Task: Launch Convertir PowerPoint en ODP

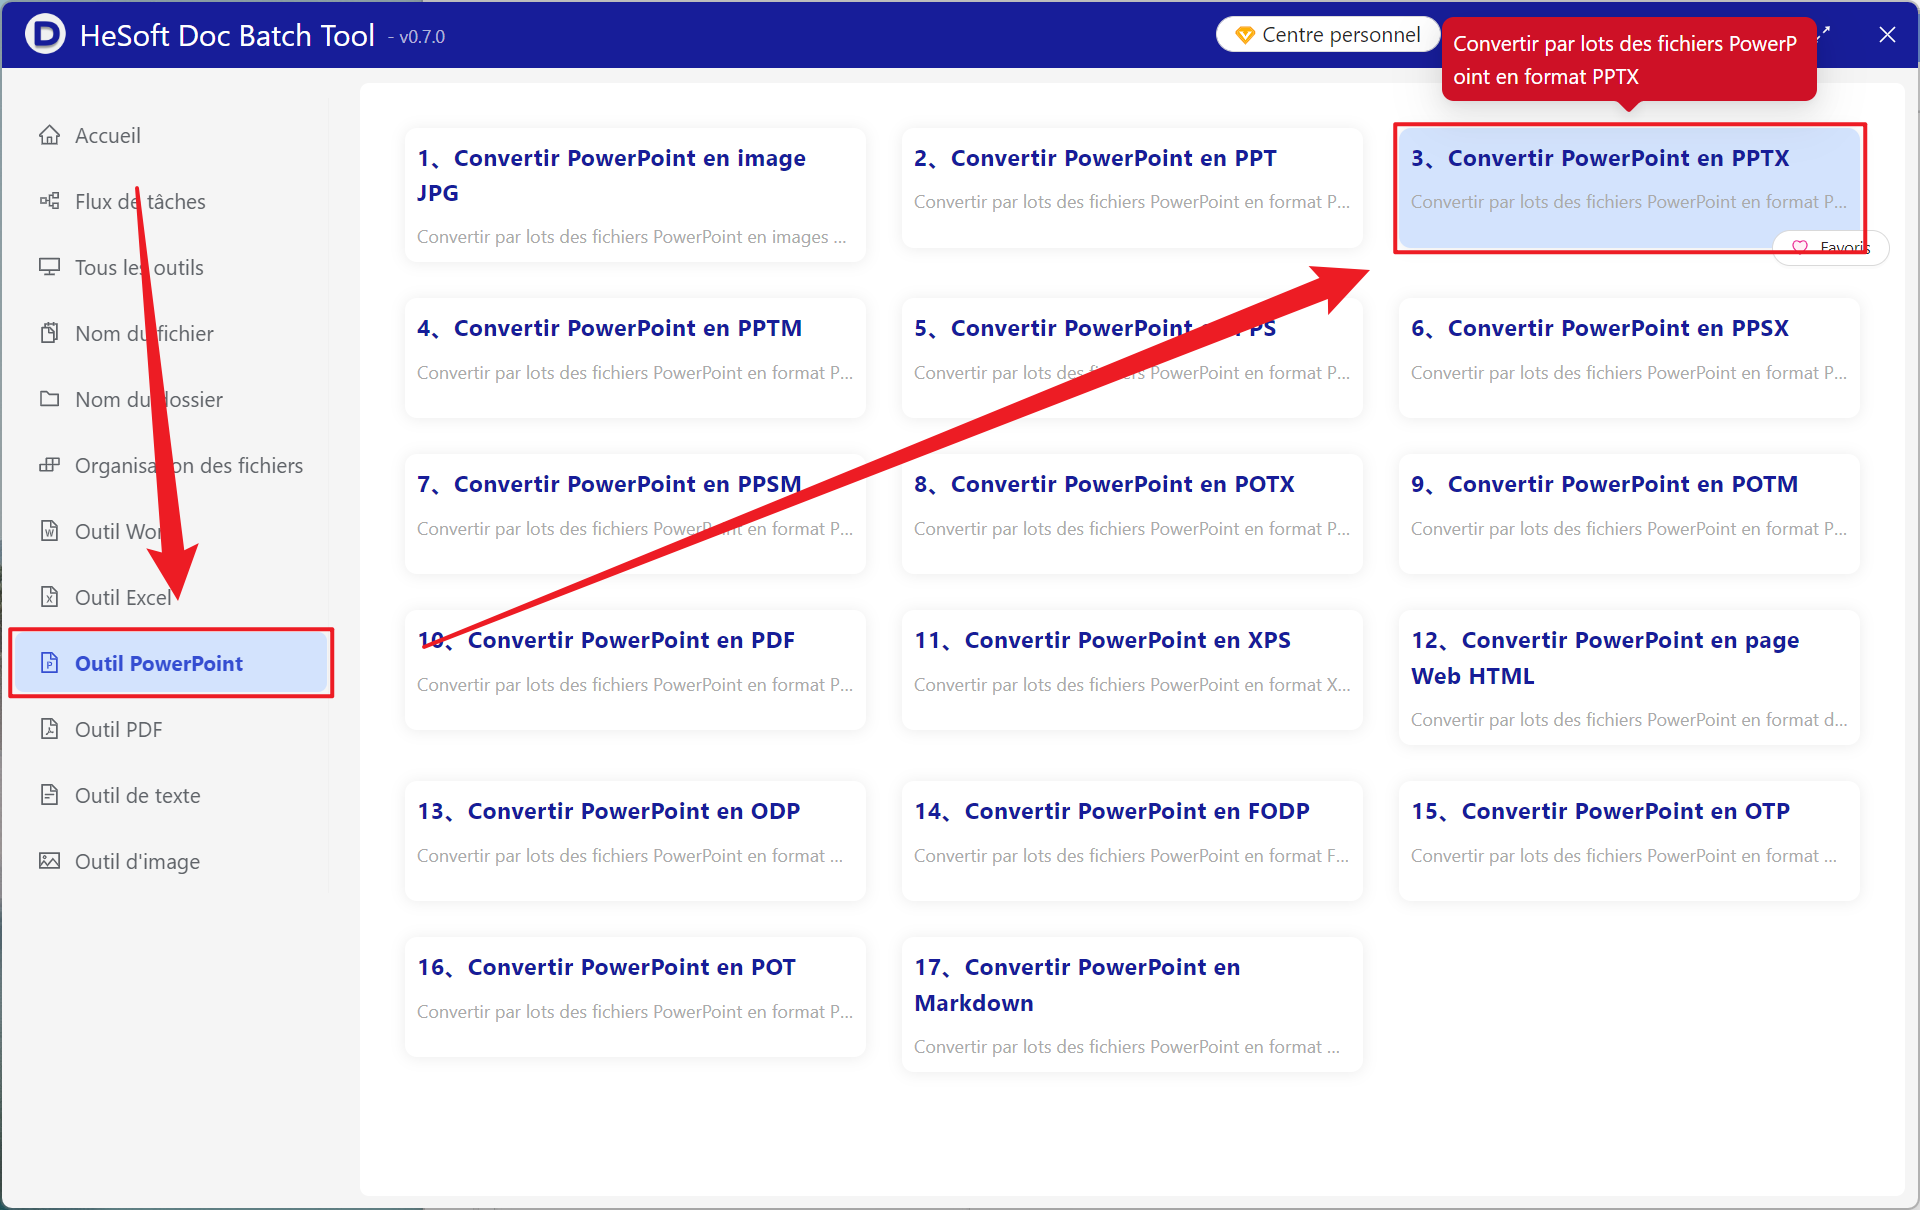Action: click(x=635, y=841)
